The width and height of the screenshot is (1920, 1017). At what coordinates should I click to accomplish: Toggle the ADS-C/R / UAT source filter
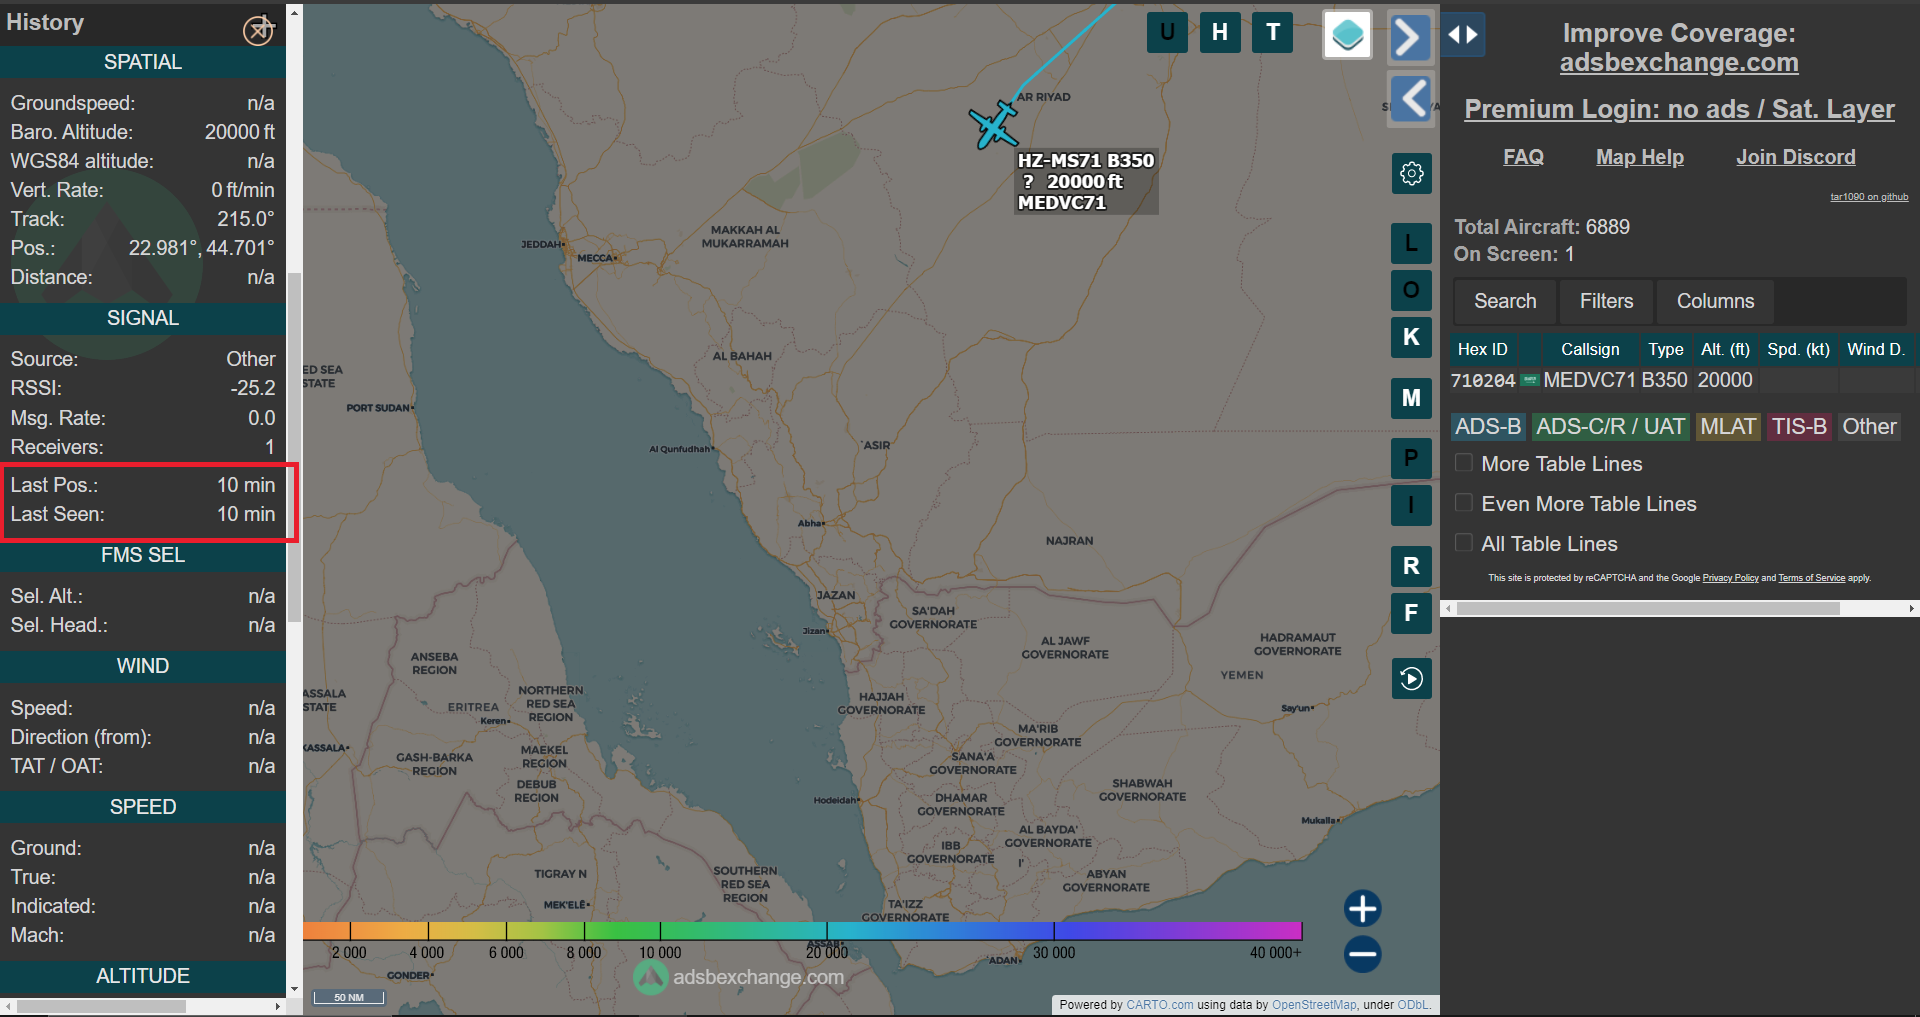click(x=1610, y=427)
